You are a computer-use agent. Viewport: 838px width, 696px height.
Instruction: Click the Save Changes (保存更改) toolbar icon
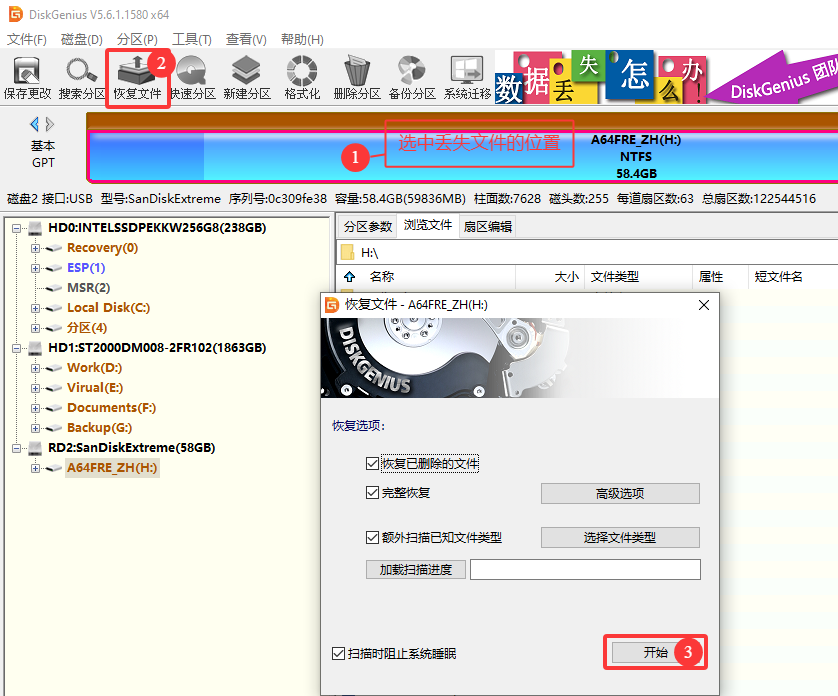(x=27, y=78)
